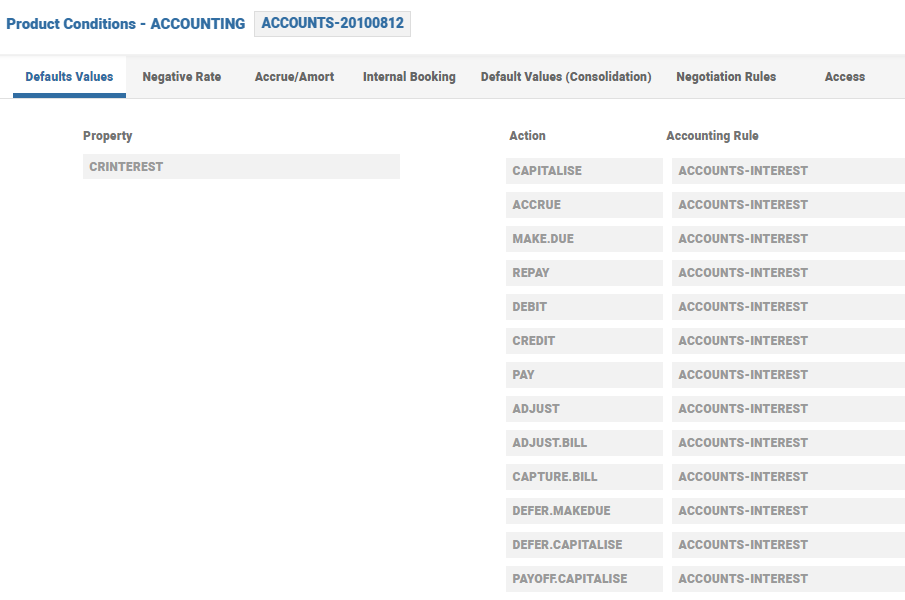
Task: Select the Defaults Values tab
Action: (69, 77)
